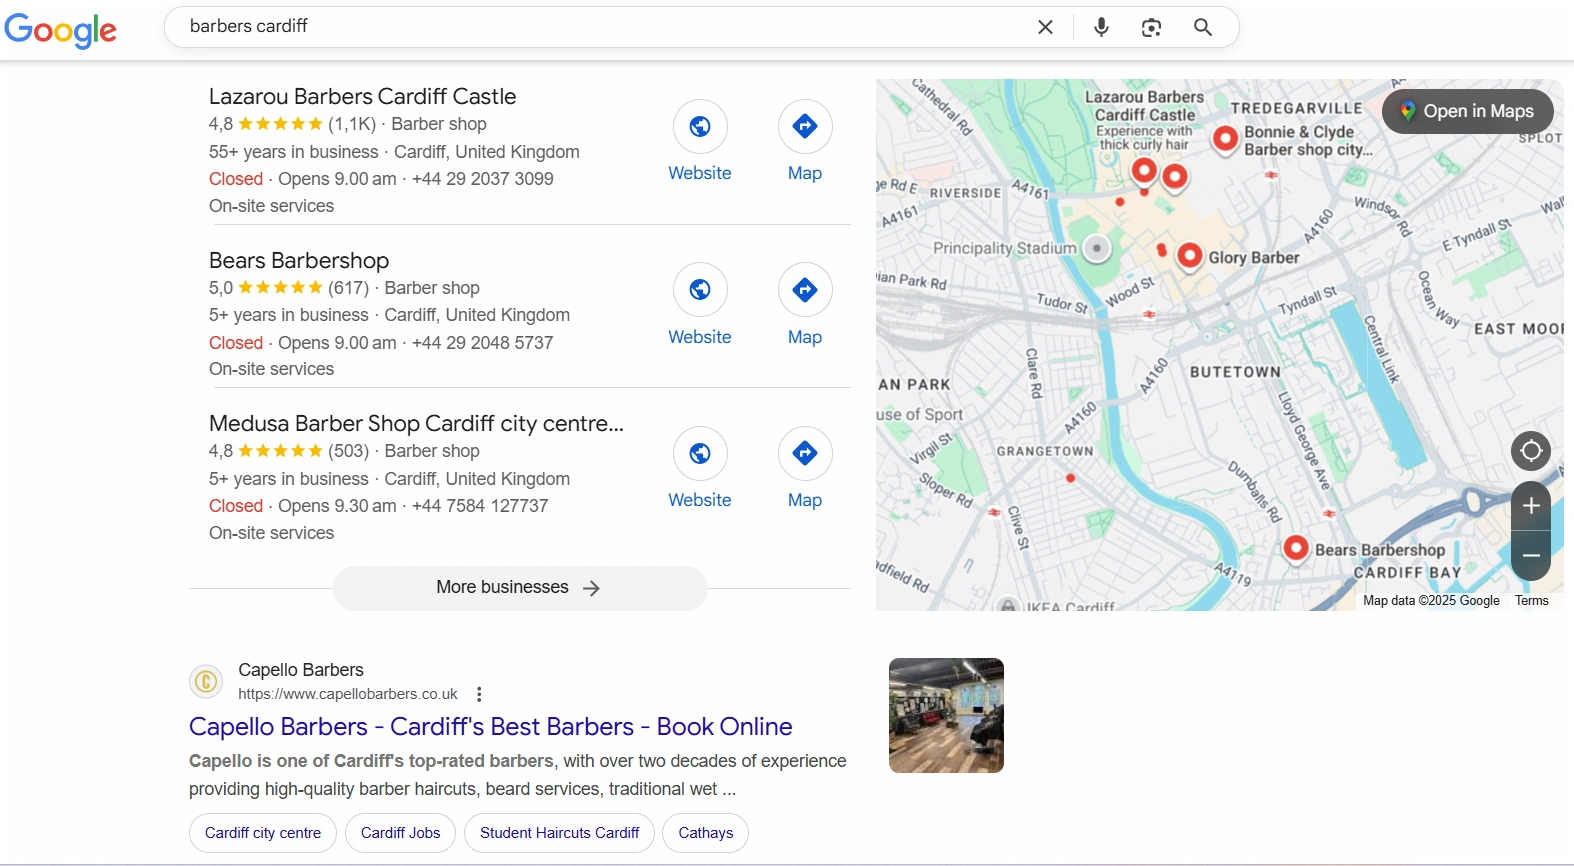Zoom in on the map with plus button
Viewport: 1574px width, 866px height.
[x=1531, y=506]
